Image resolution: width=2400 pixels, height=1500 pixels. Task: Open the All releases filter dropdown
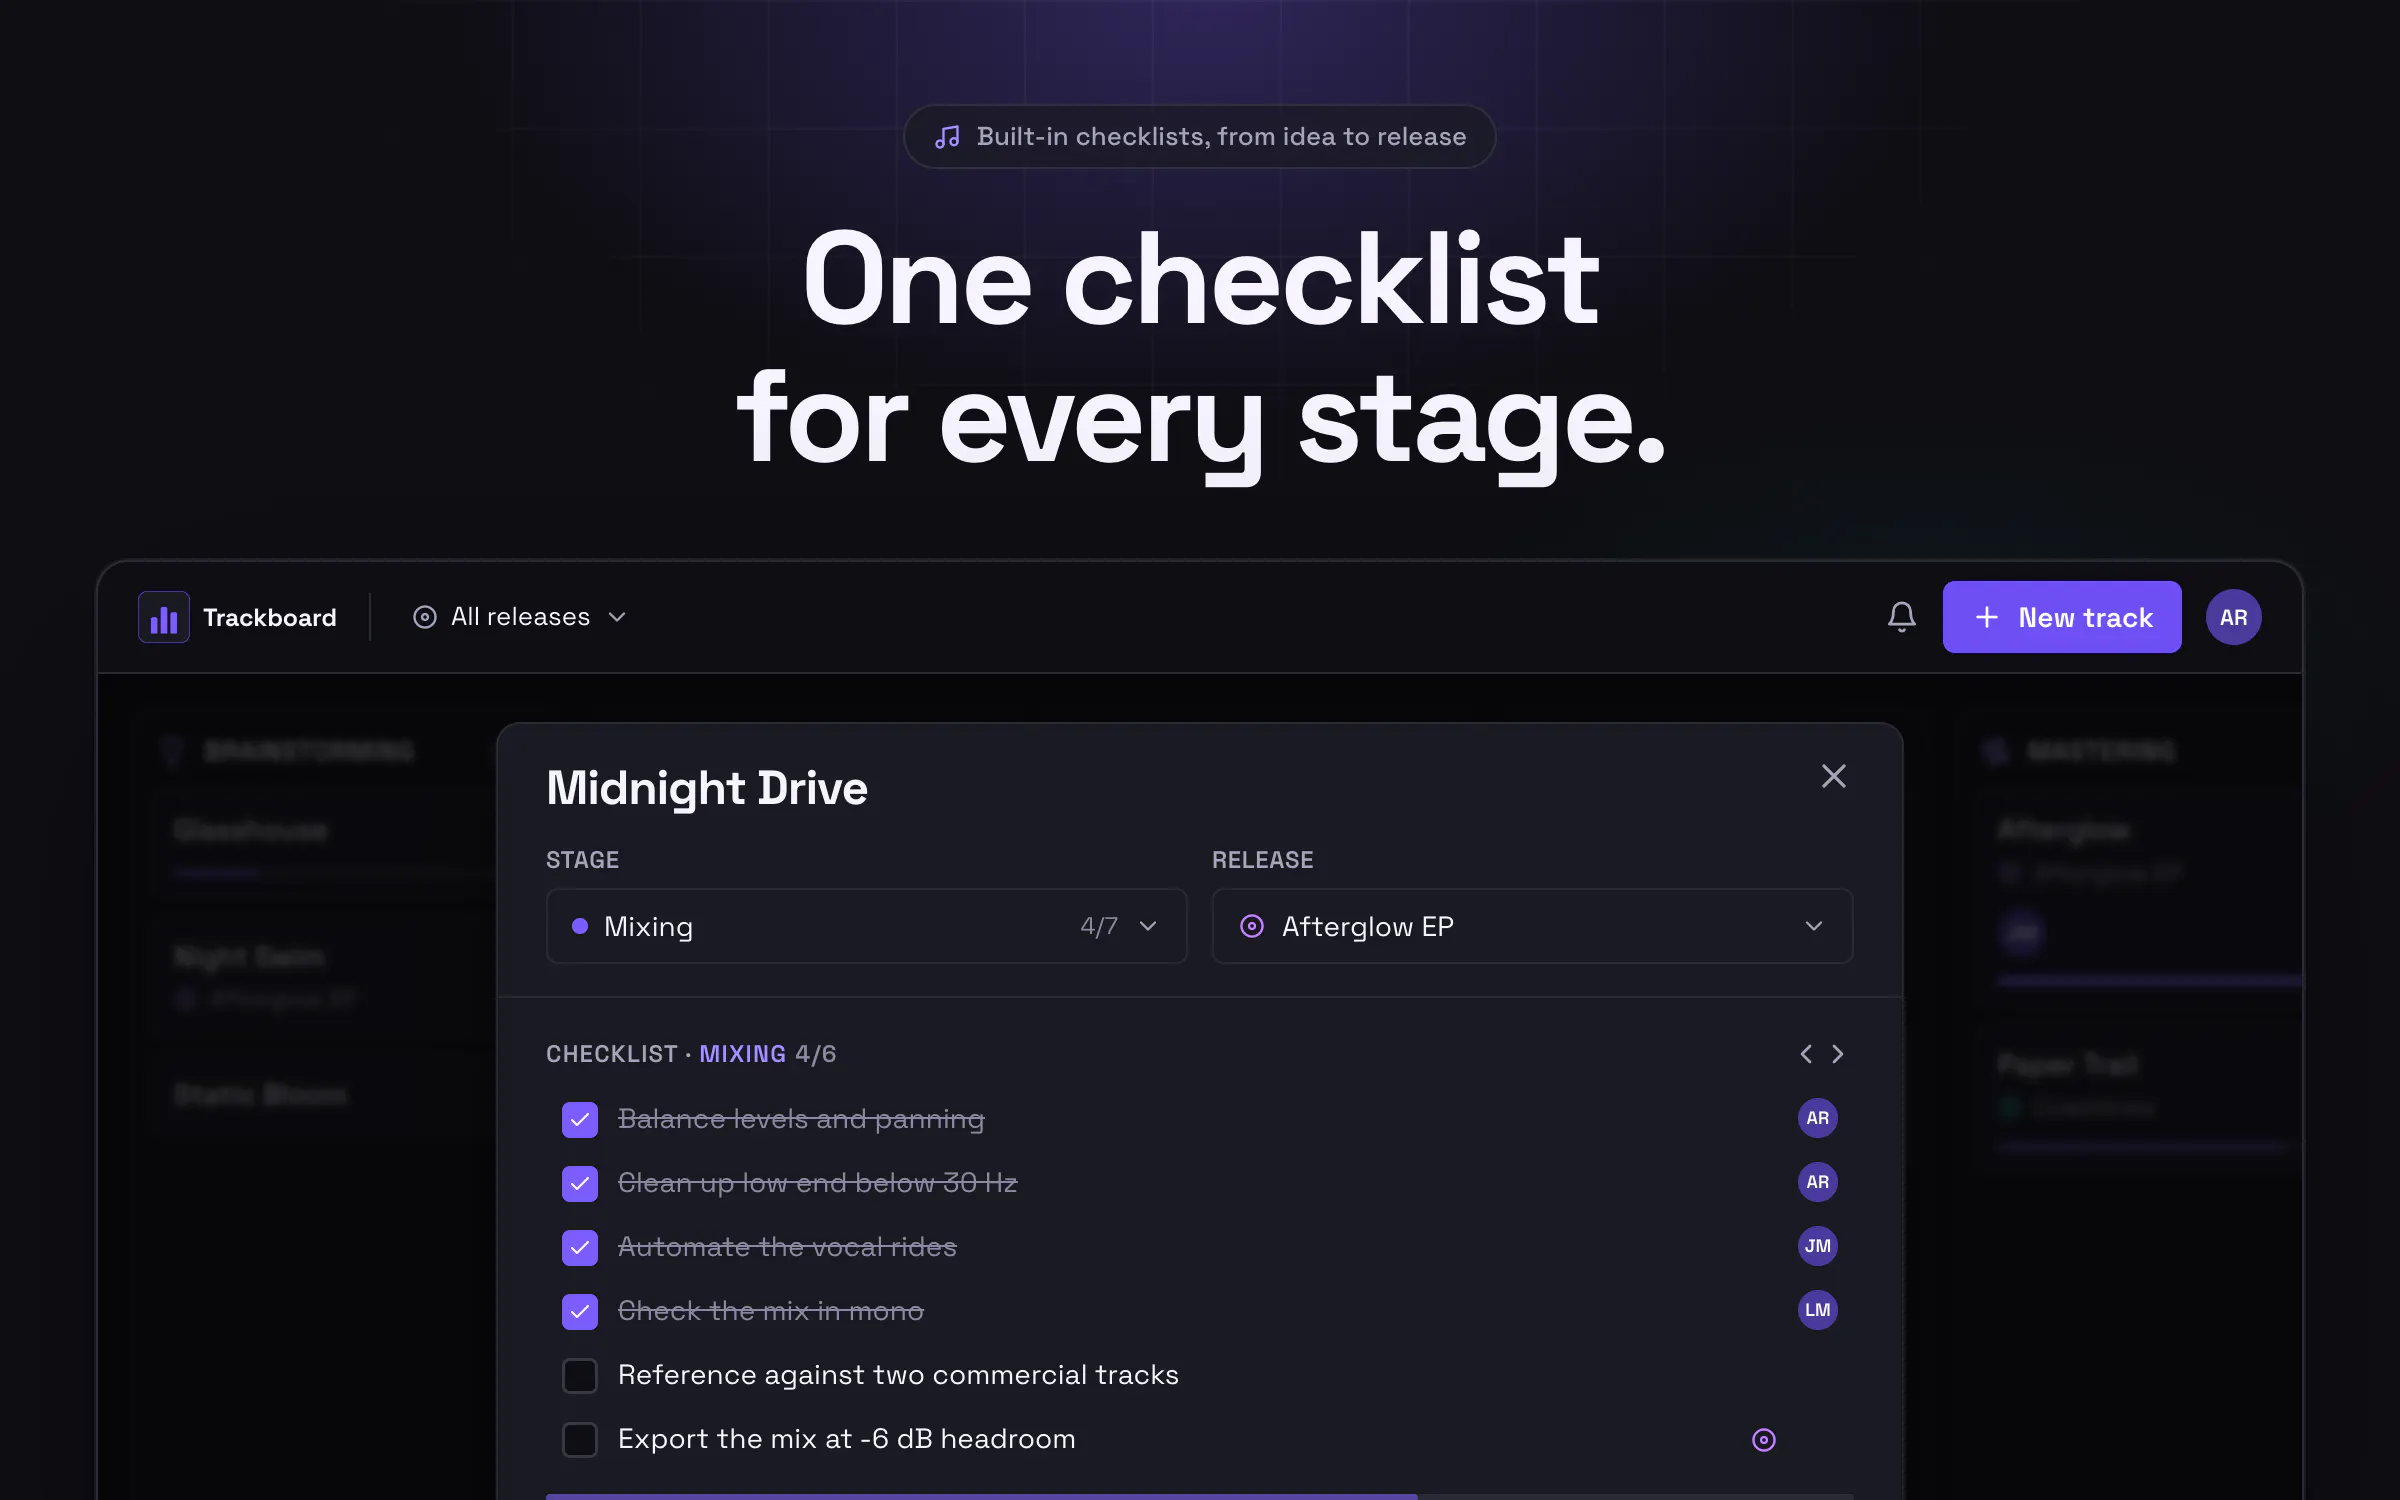tap(520, 617)
